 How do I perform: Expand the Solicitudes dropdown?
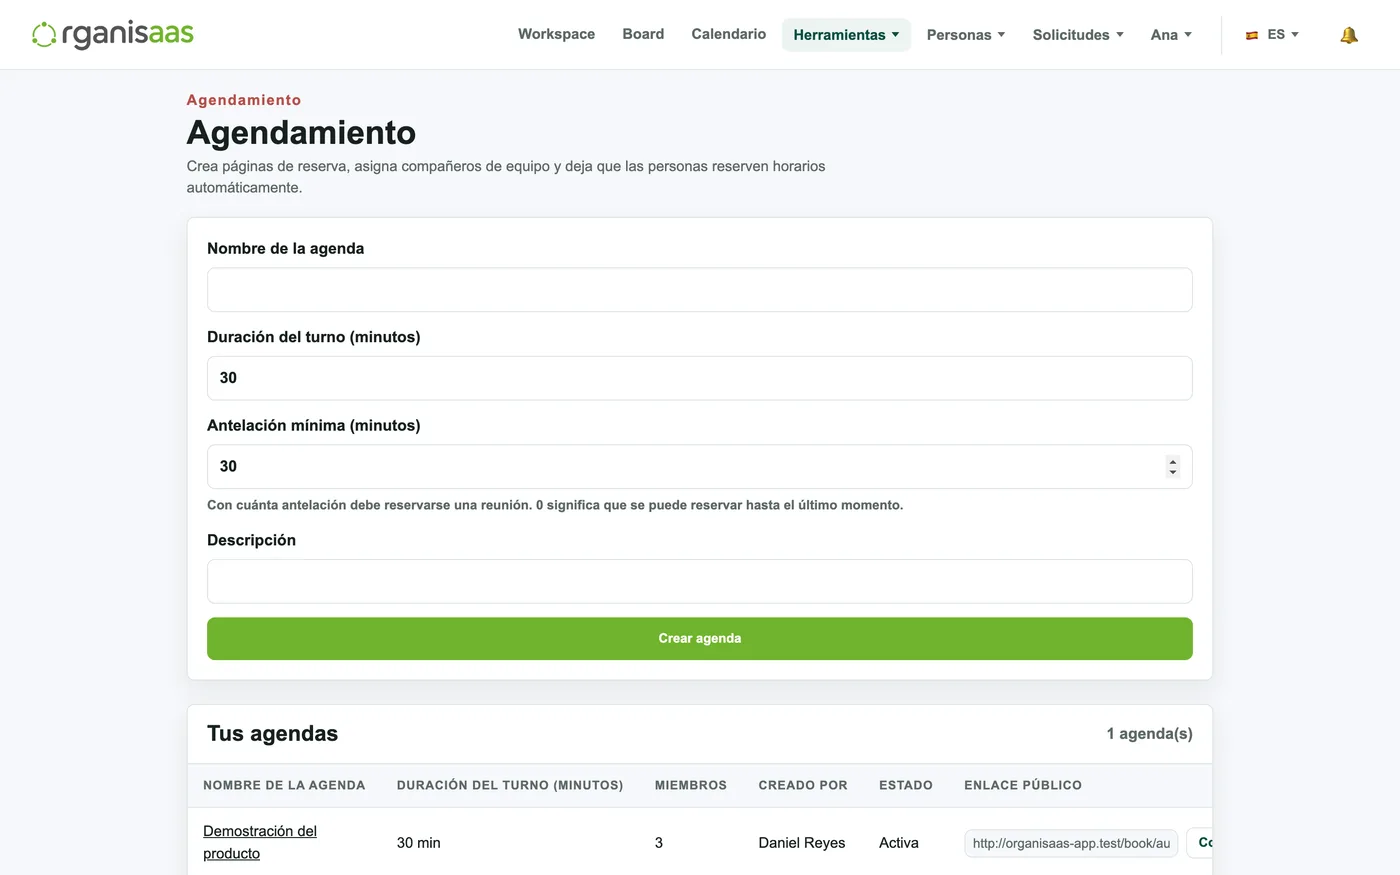(x=1078, y=35)
